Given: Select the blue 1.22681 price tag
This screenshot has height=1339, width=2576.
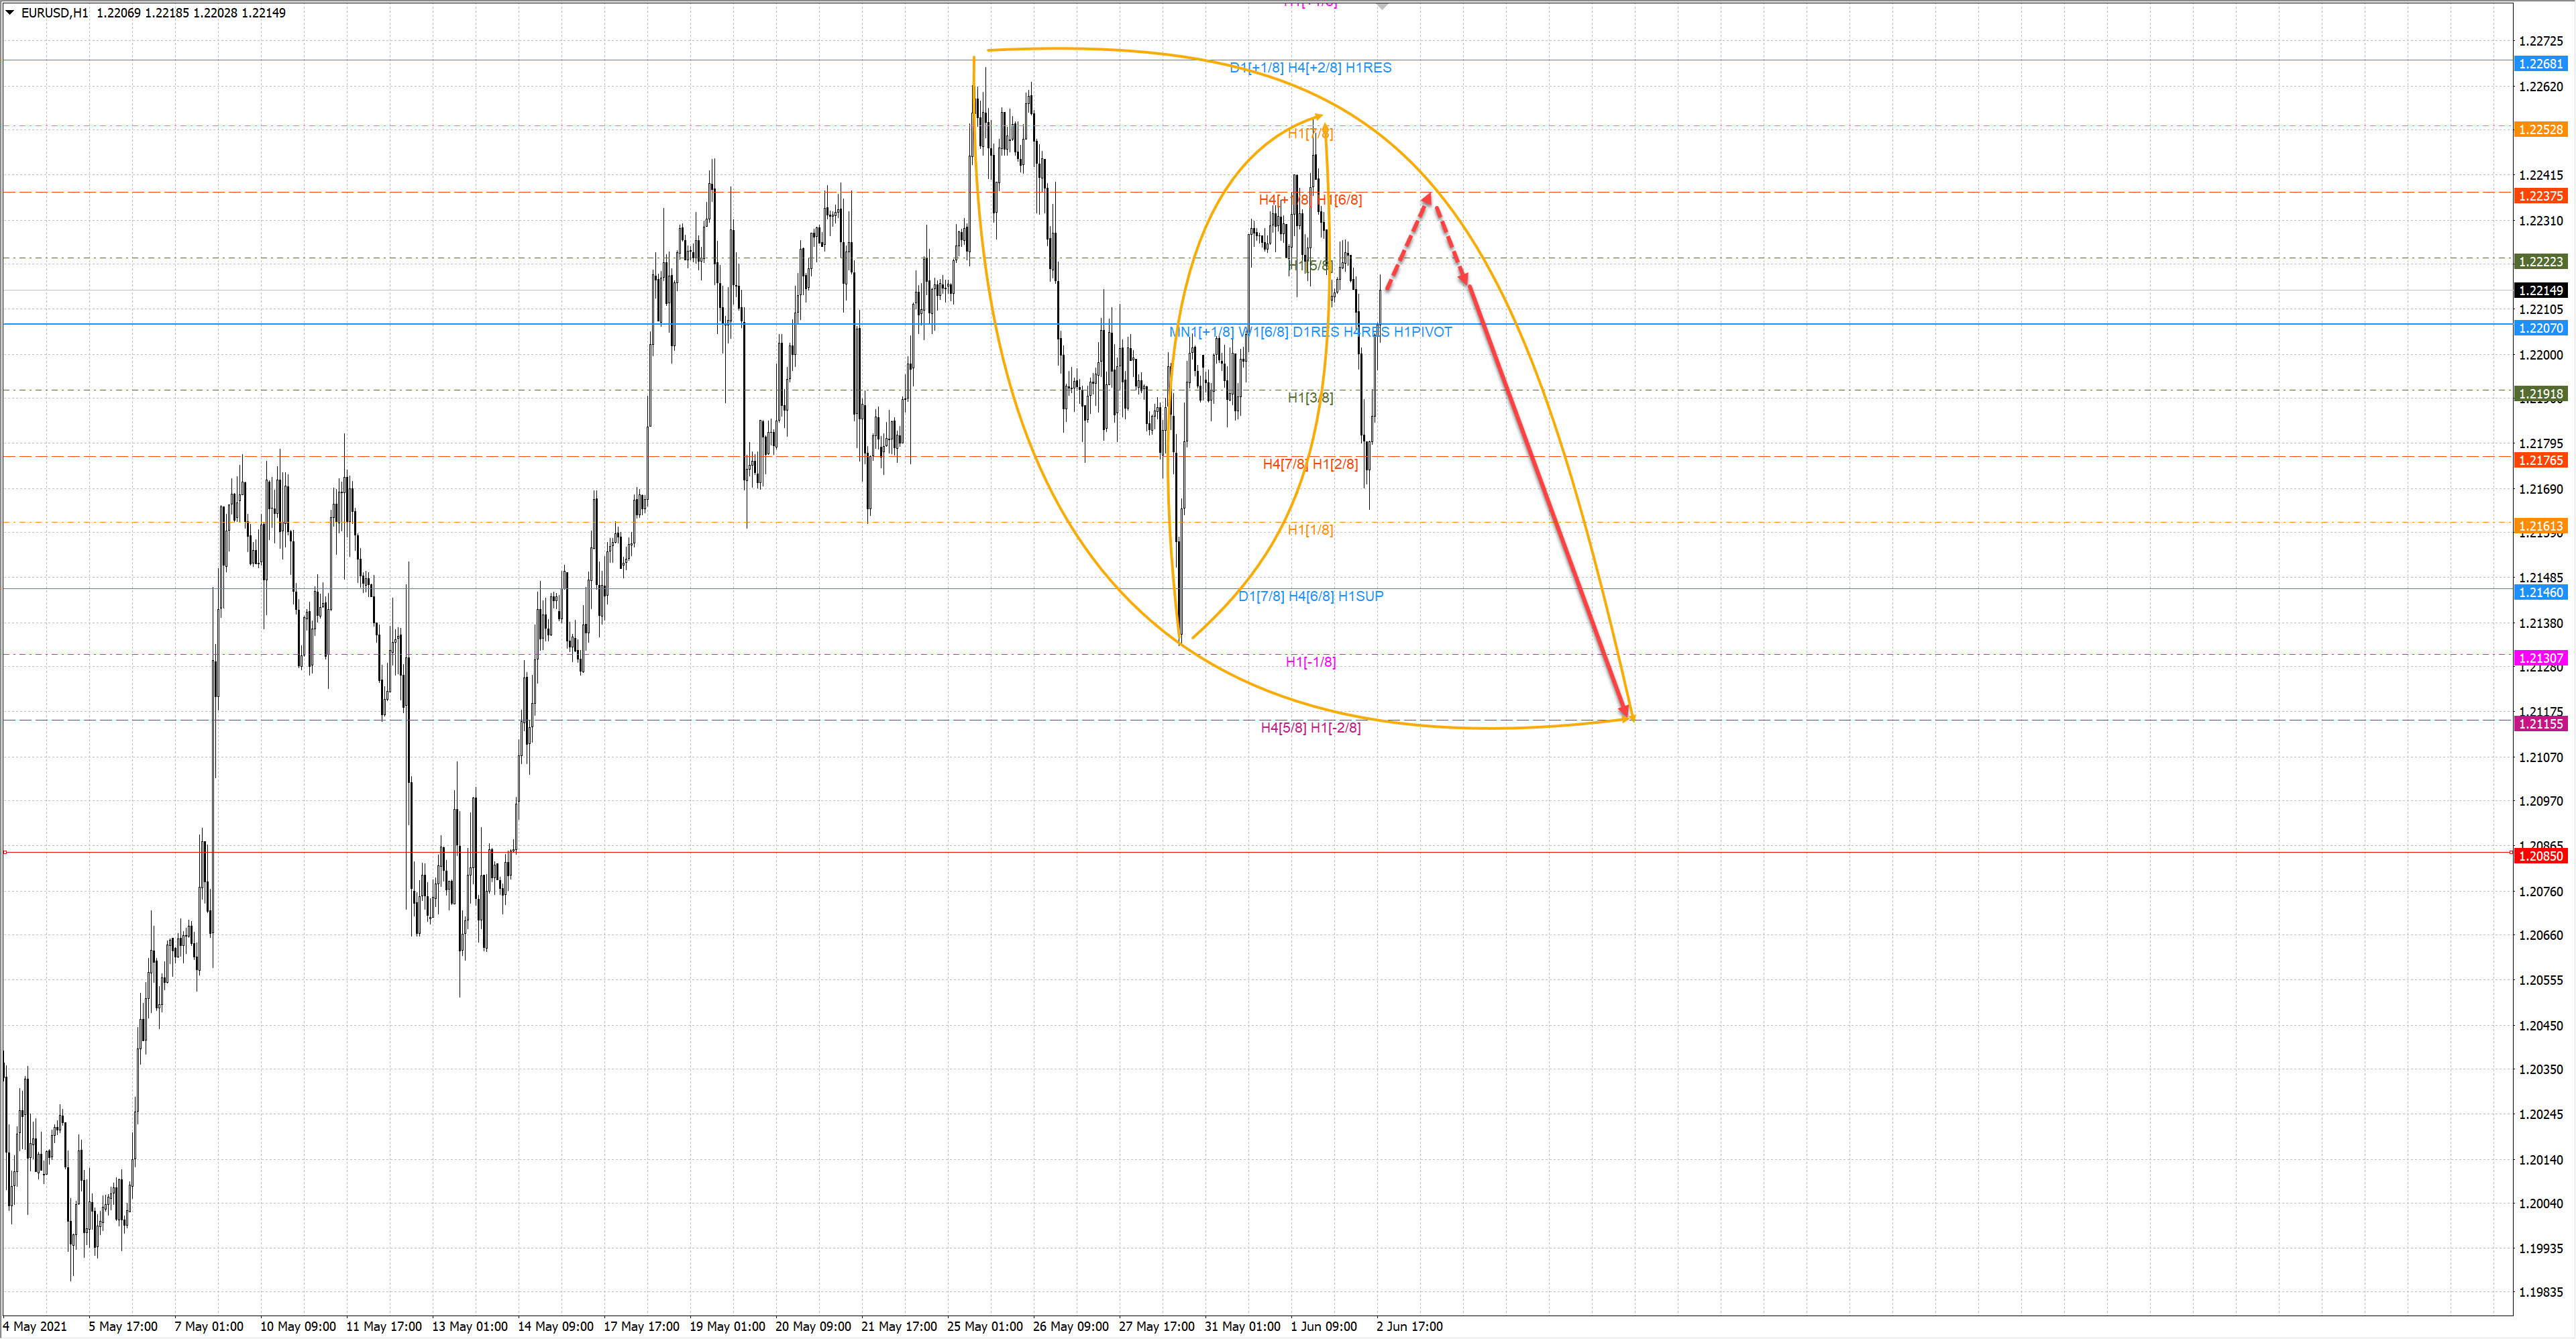Looking at the screenshot, I should click(x=2540, y=64).
